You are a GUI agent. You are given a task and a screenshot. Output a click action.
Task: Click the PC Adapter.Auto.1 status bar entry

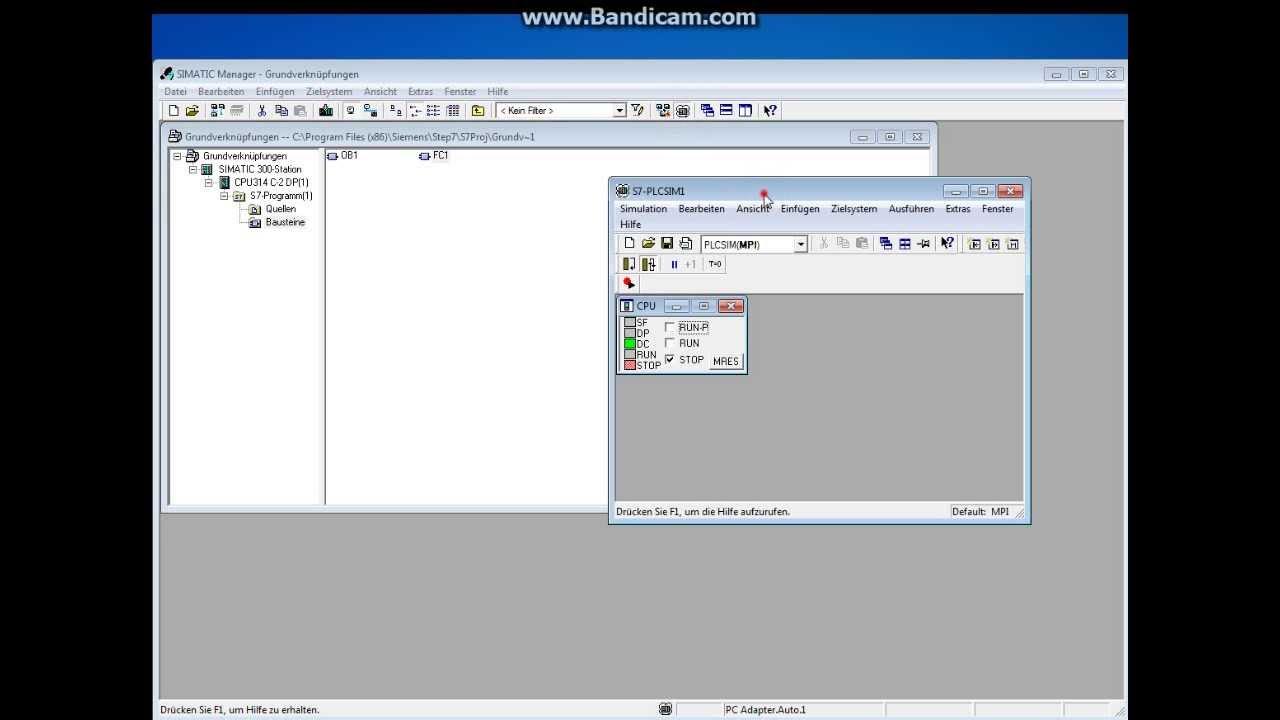[x=765, y=710]
